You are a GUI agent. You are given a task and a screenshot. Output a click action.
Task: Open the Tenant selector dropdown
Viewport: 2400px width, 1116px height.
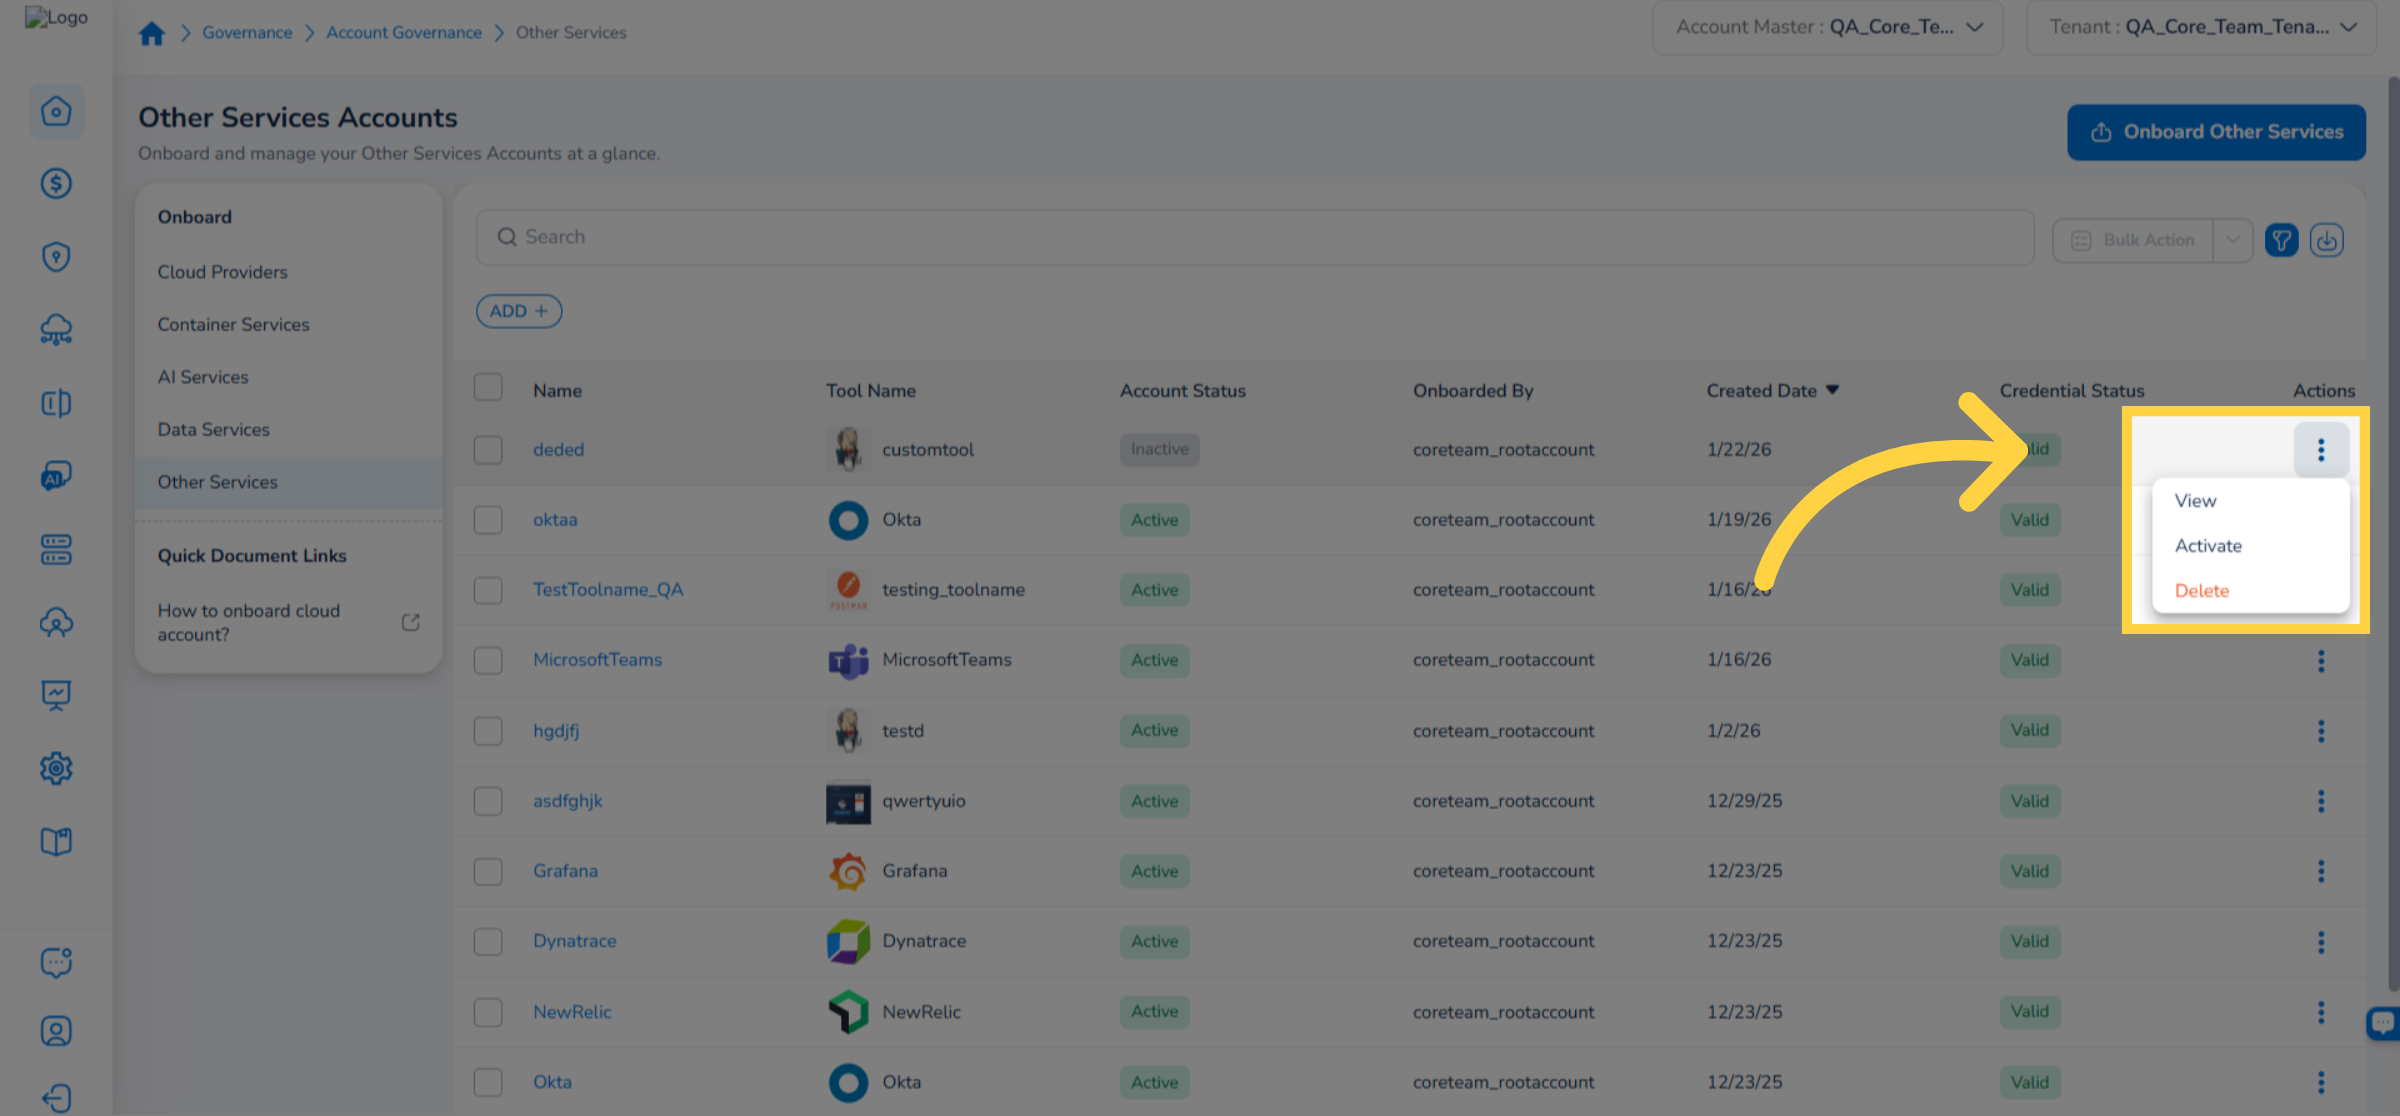pyautogui.click(x=2200, y=28)
